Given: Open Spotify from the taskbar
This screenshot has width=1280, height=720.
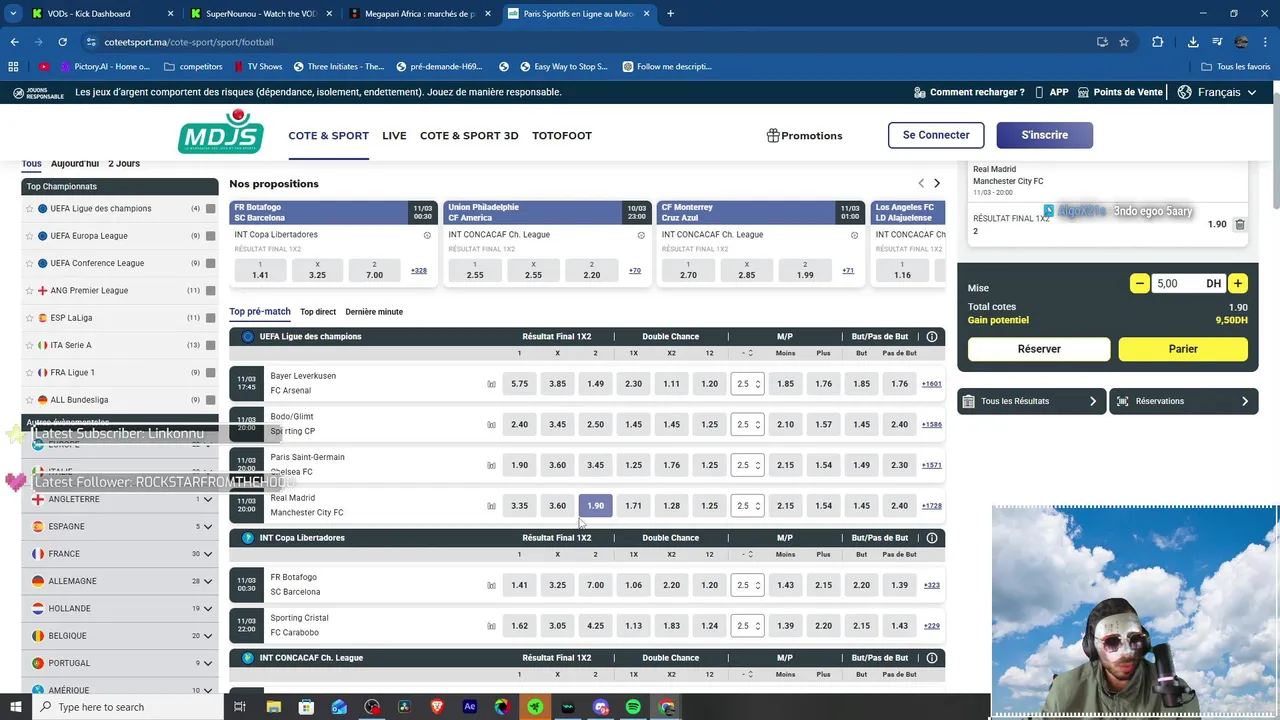Looking at the screenshot, I should 633,707.
